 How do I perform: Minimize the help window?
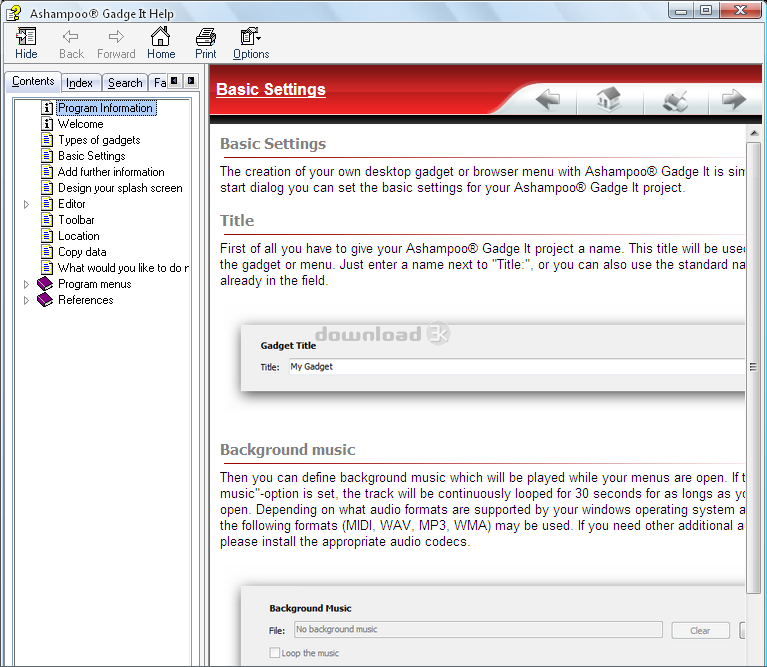(681, 10)
